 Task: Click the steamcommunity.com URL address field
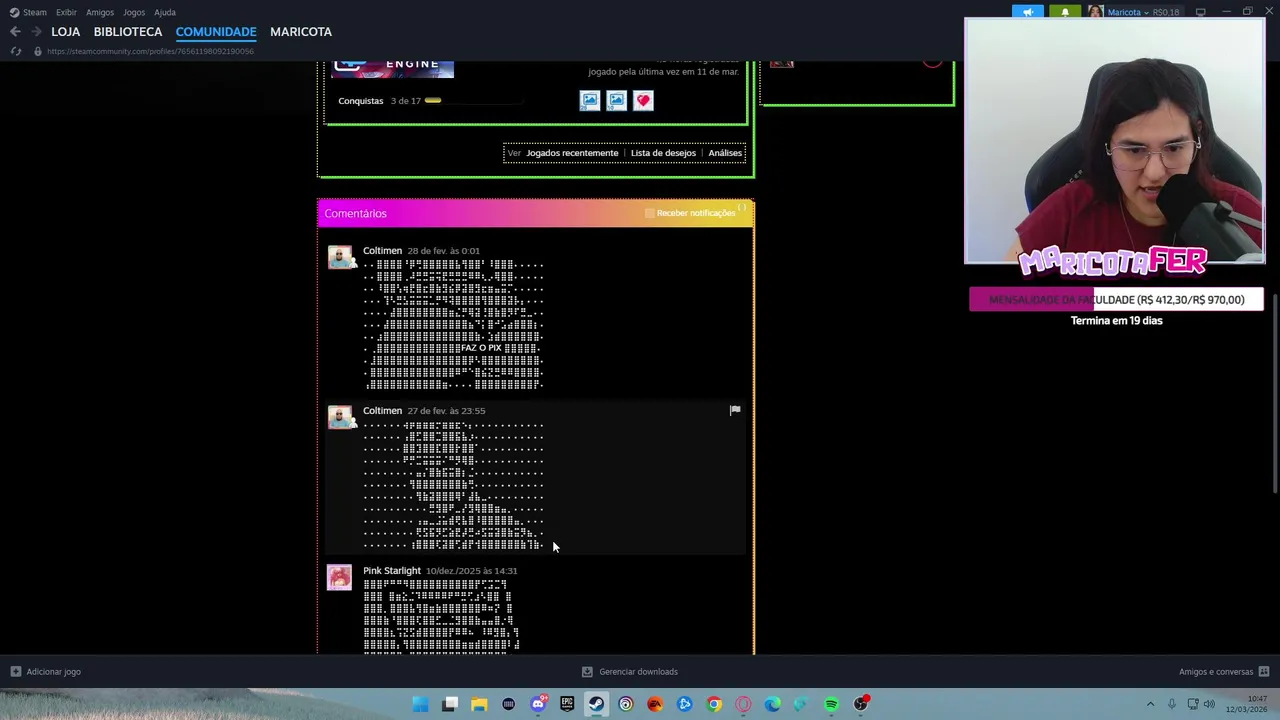(150, 51)
